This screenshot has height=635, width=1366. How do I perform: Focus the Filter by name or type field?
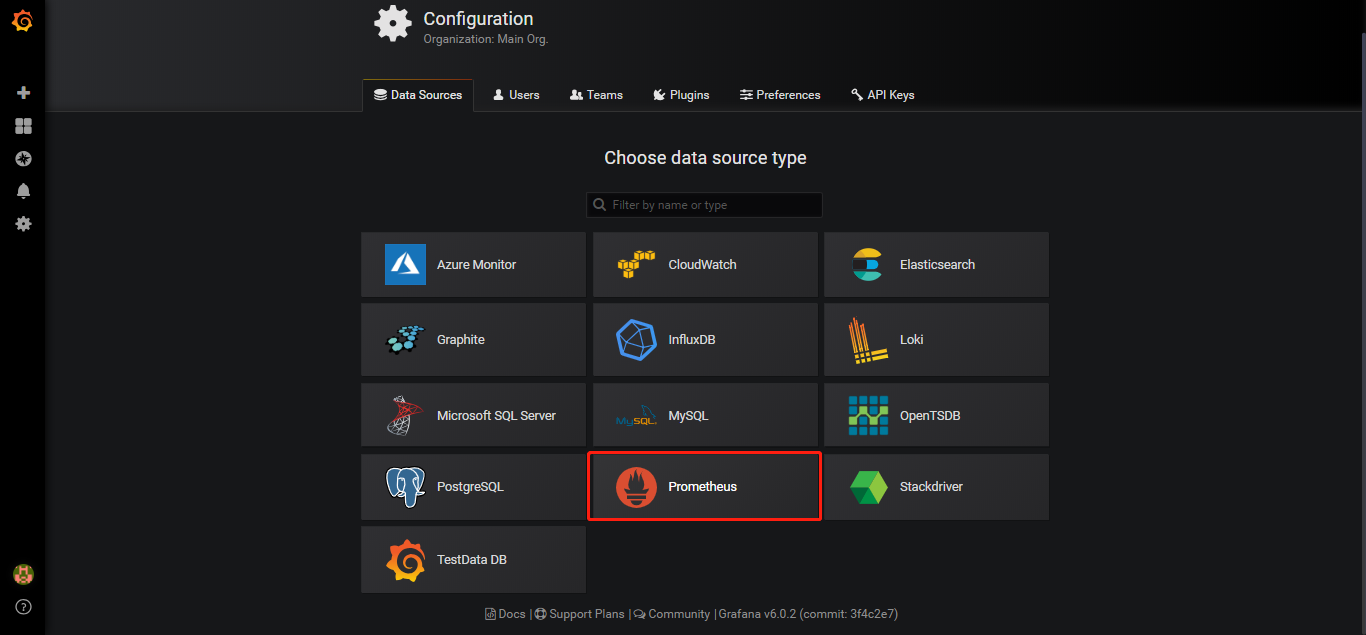[704, 205]
